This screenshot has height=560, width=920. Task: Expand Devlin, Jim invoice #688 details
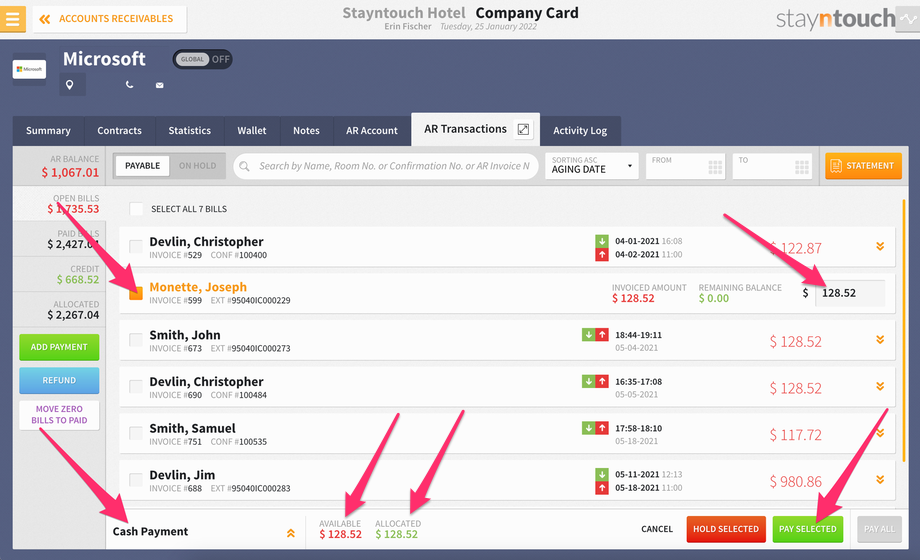[x=880, y=480]
